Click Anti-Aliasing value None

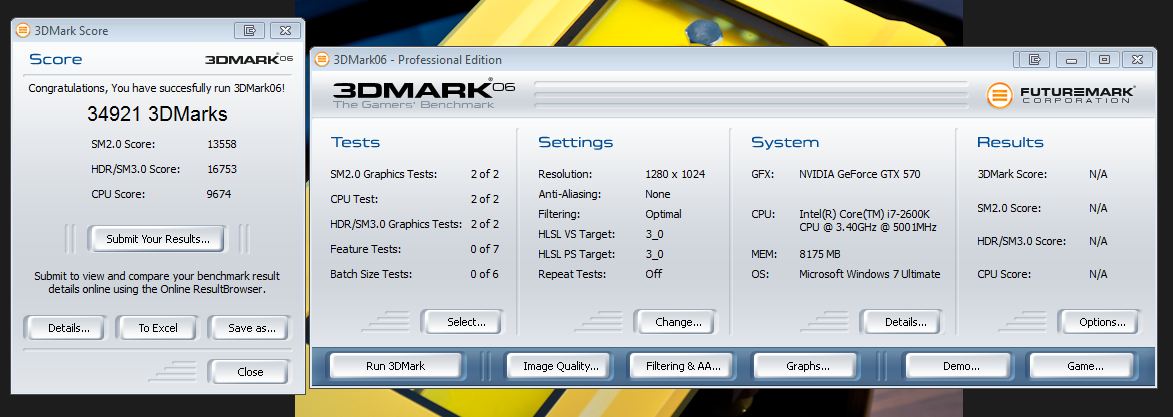coord(658,194)
